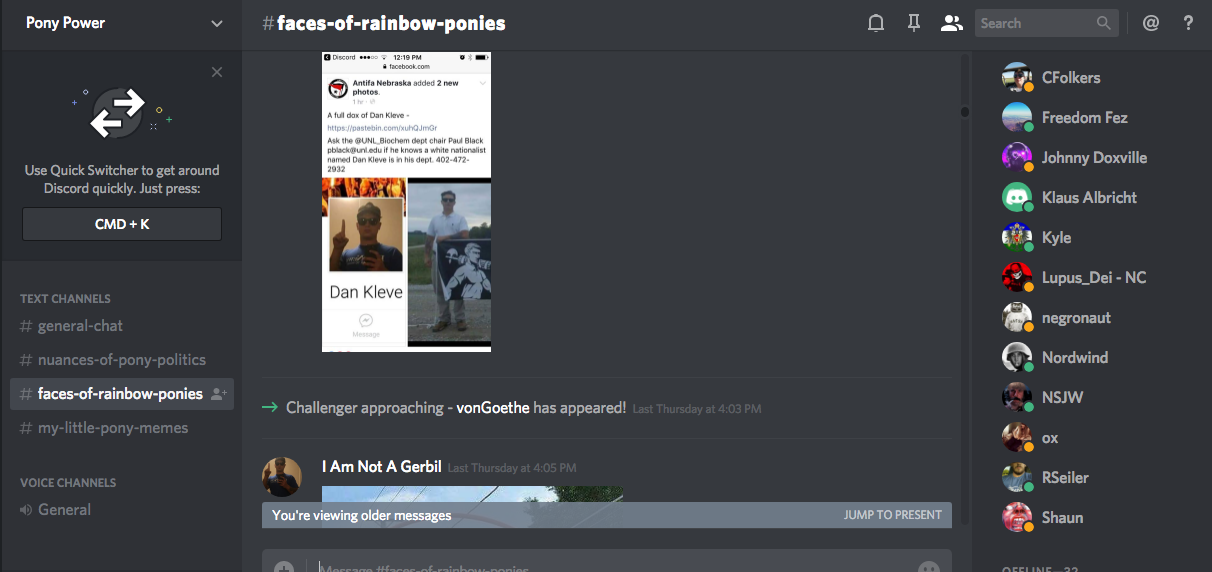Go to my-little-pony-memes channel
Image resolution: width=1212 pixels, height=572 pixels.
click(x=112, y=428)
